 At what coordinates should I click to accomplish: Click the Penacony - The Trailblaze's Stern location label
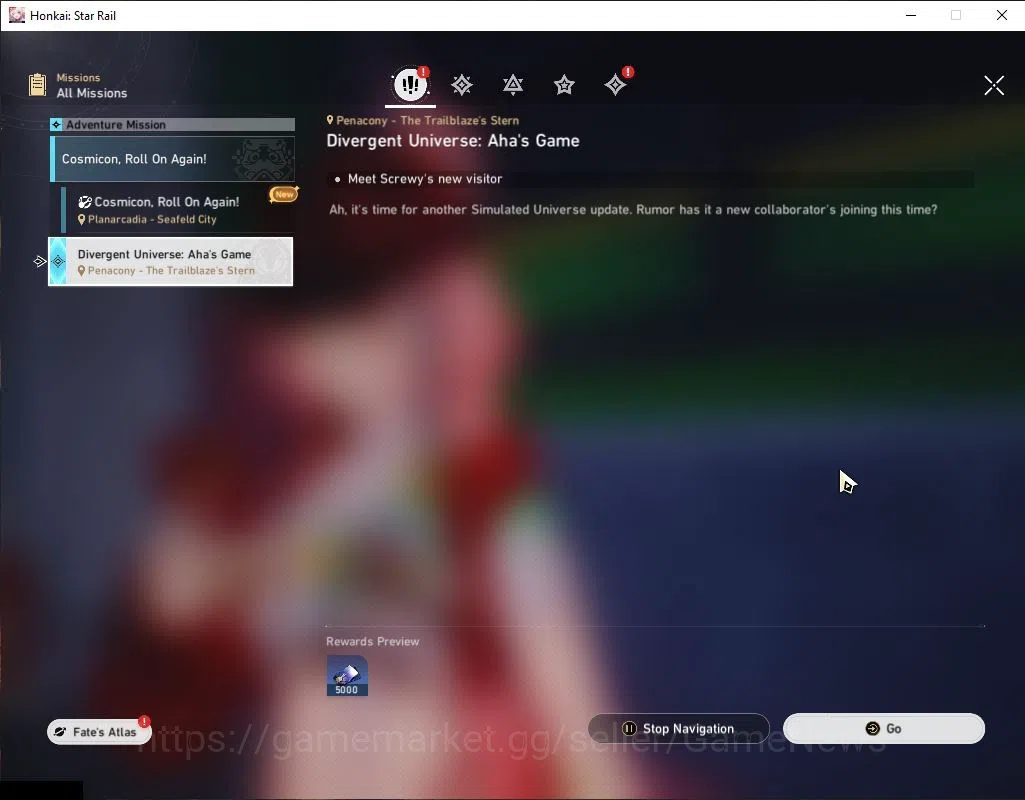coord(423,120)
